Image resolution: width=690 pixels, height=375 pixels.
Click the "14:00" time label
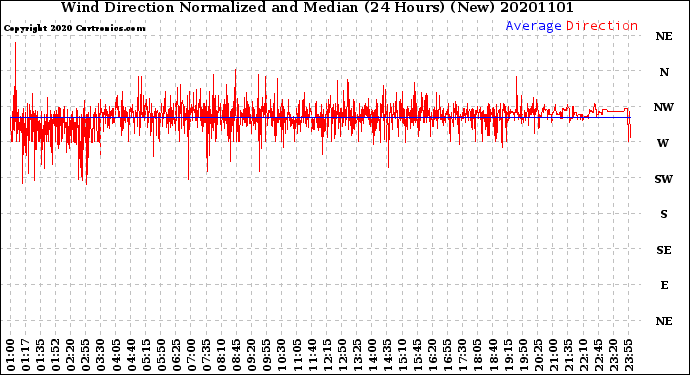pos(371,355)
